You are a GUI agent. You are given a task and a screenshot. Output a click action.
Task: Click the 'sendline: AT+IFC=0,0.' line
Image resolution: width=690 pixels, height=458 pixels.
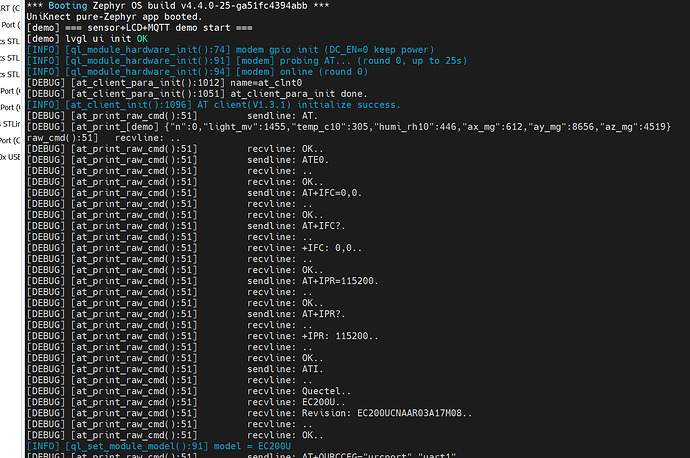pyautogui.click(x=194, y=193)
